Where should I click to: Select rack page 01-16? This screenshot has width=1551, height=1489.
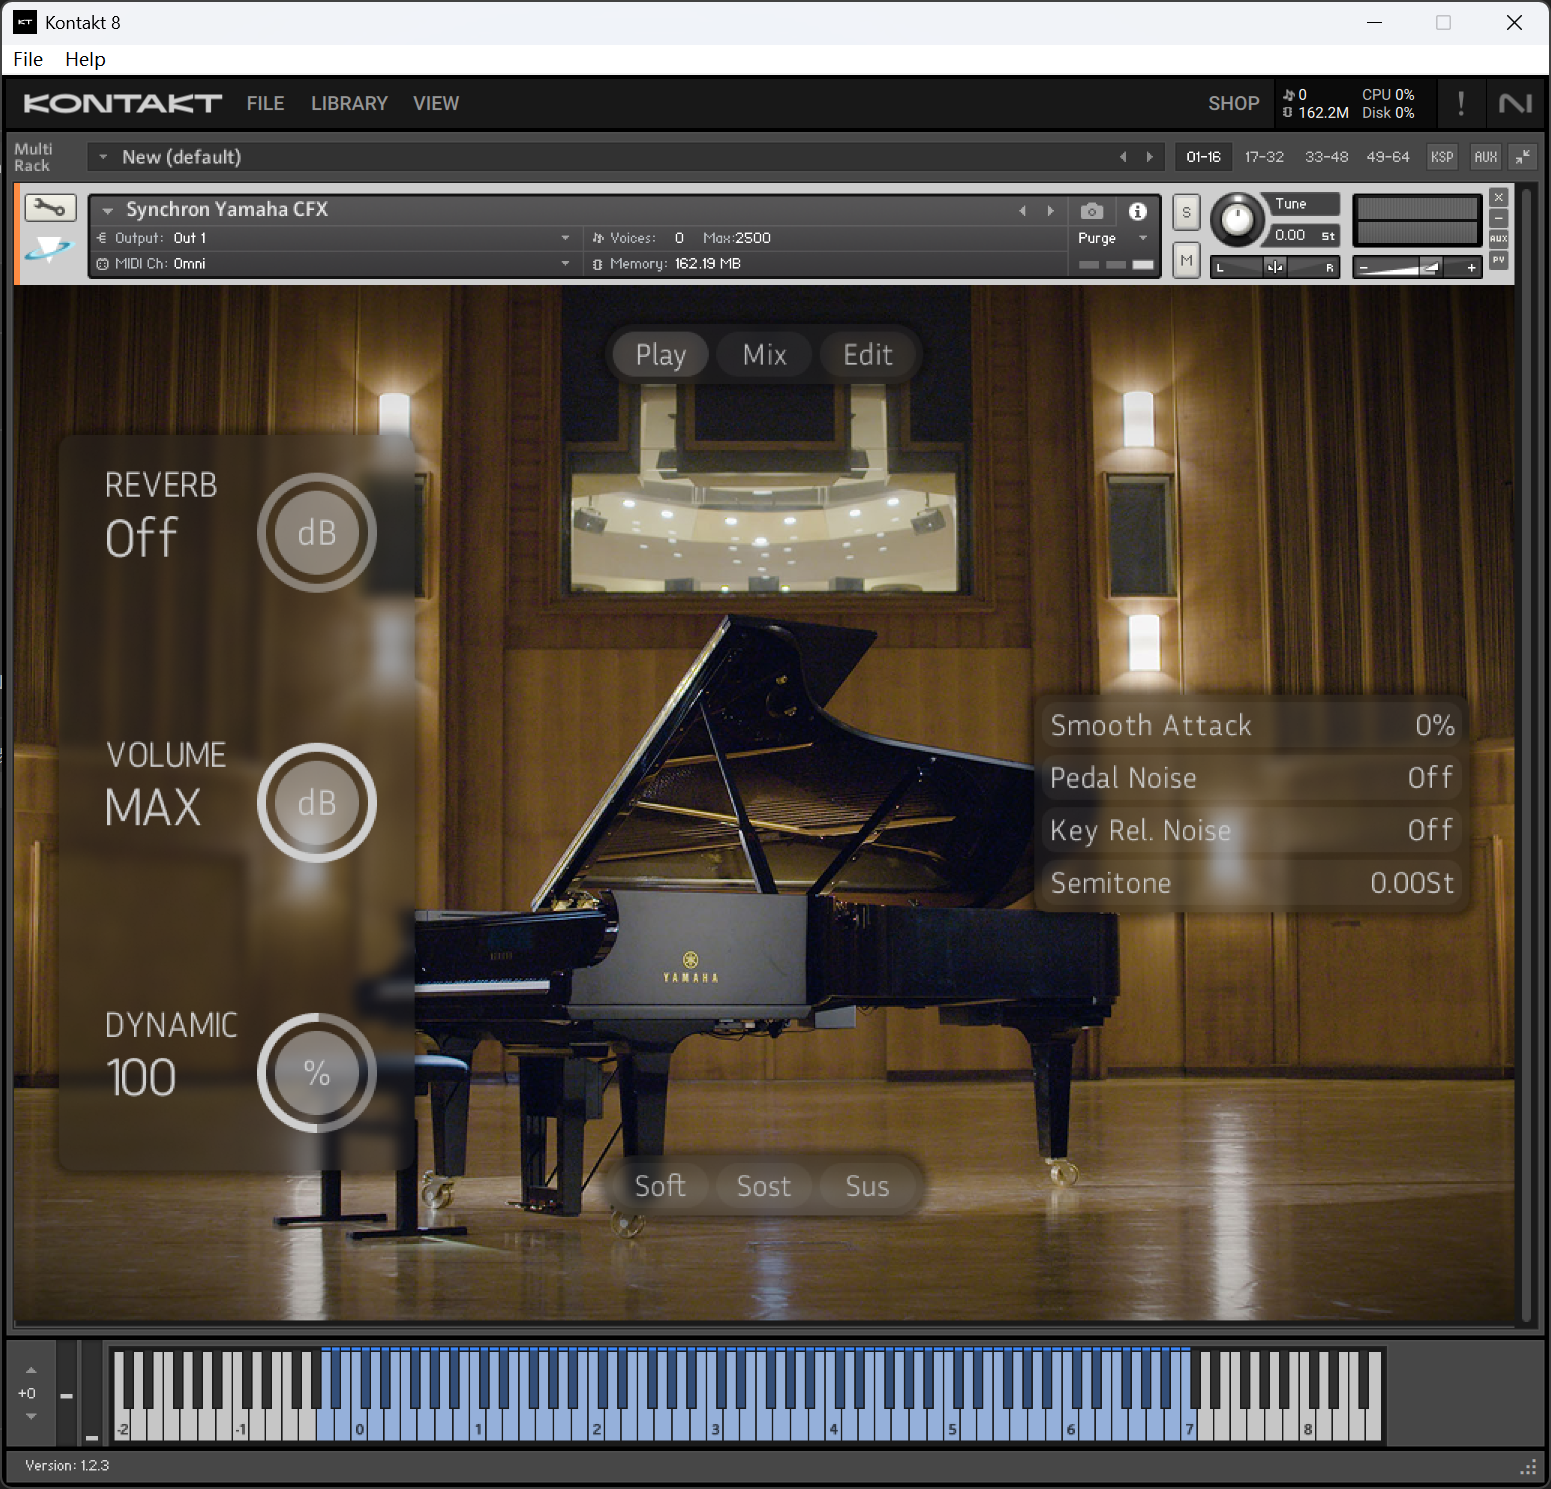[1203, 157]
